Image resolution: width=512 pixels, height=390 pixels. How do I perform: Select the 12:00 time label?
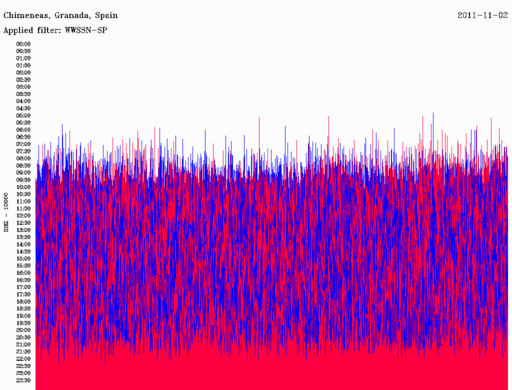[x=23, y=216]
